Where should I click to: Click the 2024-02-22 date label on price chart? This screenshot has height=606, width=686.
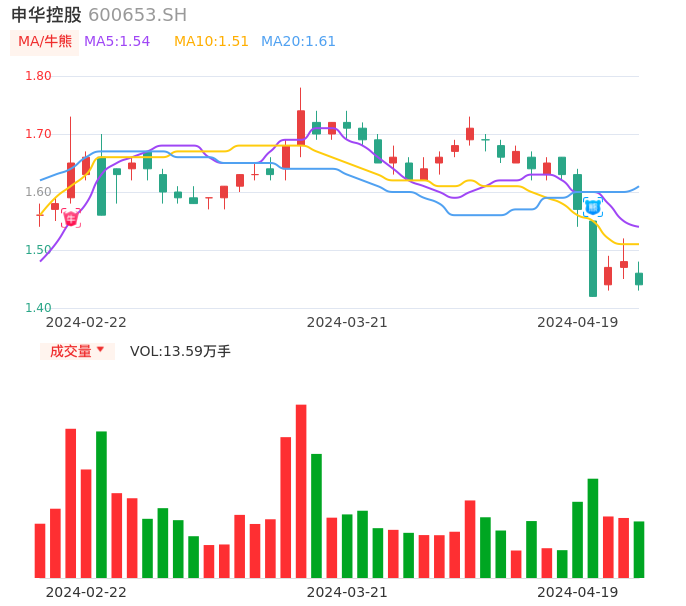[x=86, y=322]
